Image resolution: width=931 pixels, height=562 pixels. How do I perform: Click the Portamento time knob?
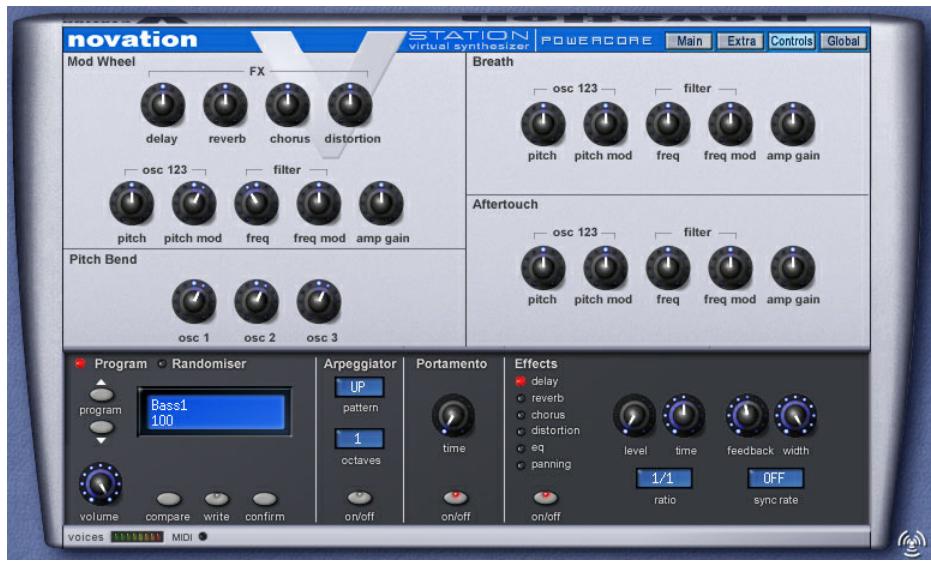(453, 415)
